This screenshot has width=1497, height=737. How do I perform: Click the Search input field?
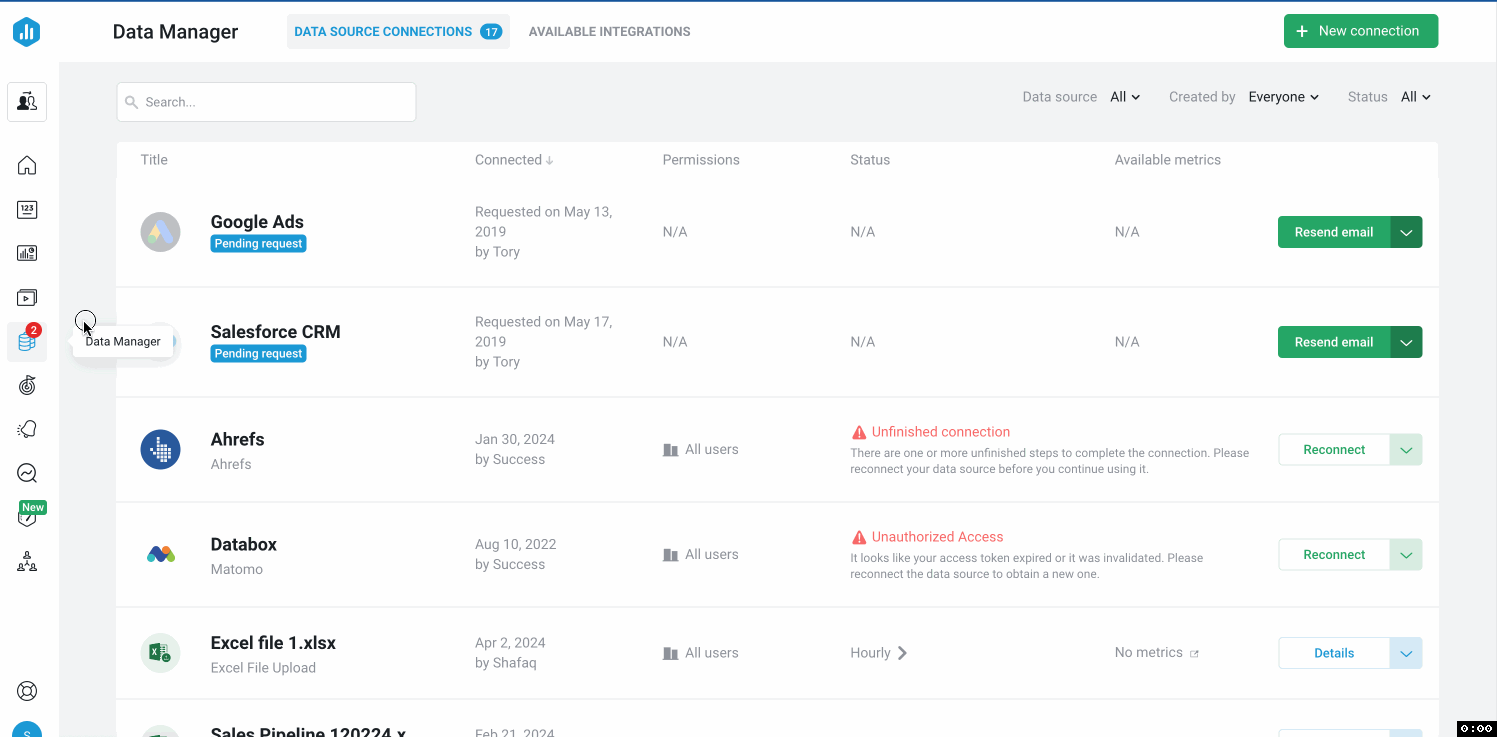(267, 102)
